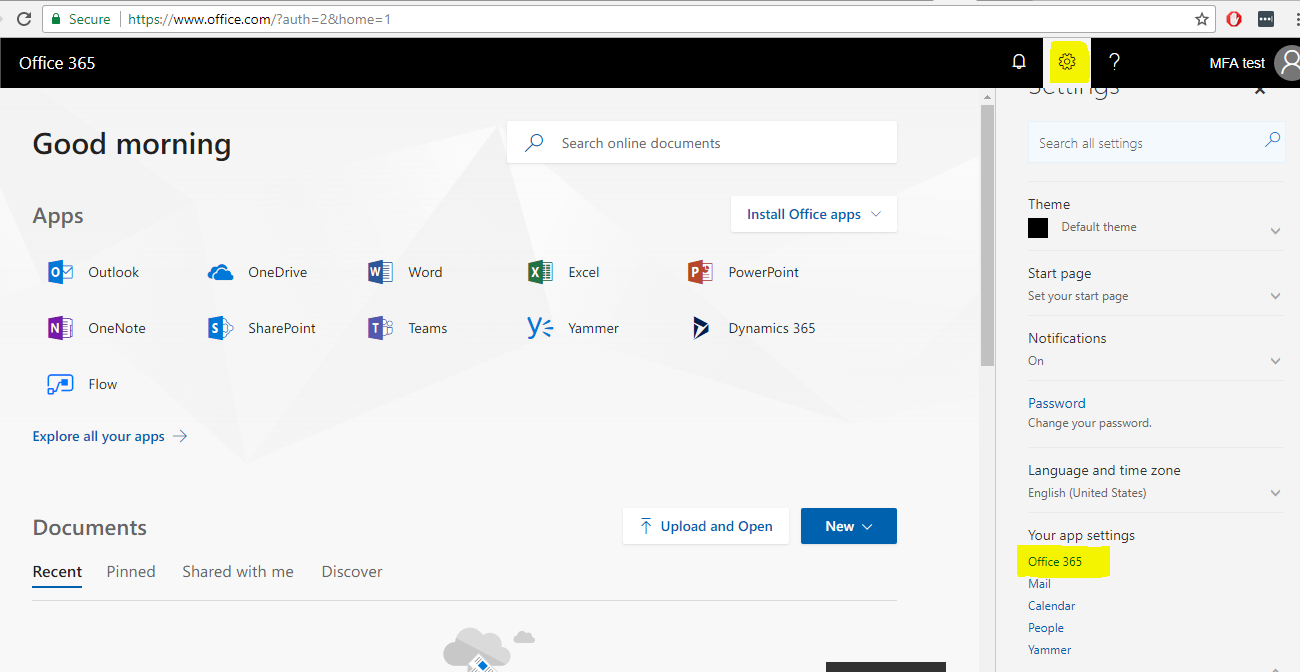This screenshot has width=1300, height=672.
Task: Click the magnifier in the settings search box
Action: tap(1272, 140)
